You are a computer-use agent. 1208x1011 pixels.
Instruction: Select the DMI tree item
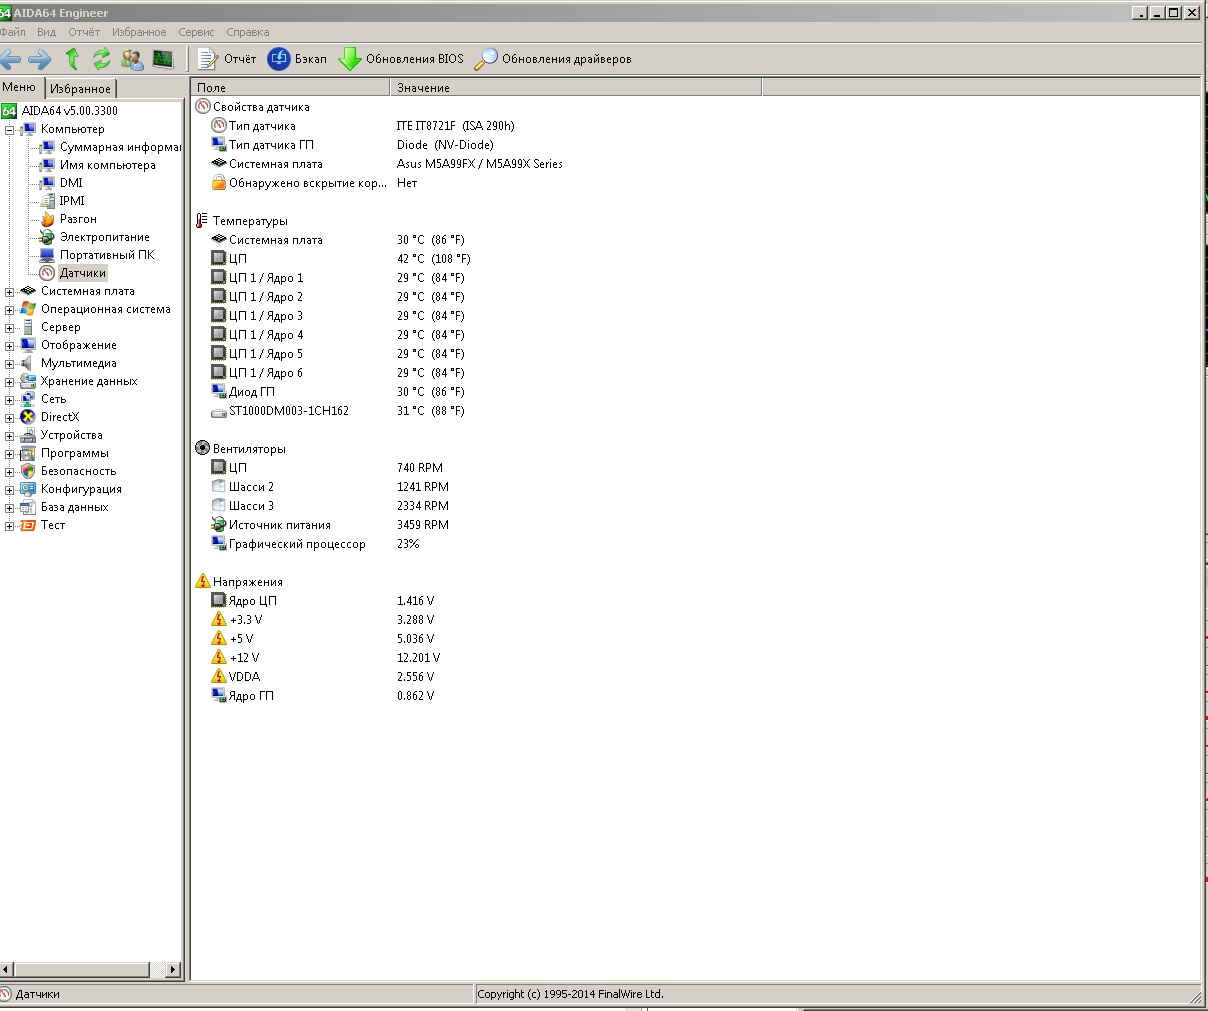[71, 183]
